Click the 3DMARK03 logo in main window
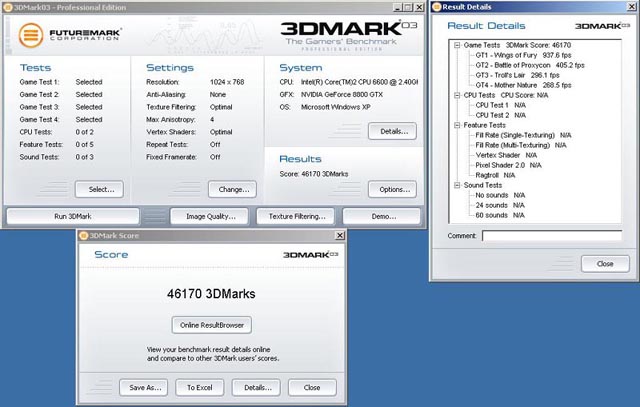 click(349, 29)
